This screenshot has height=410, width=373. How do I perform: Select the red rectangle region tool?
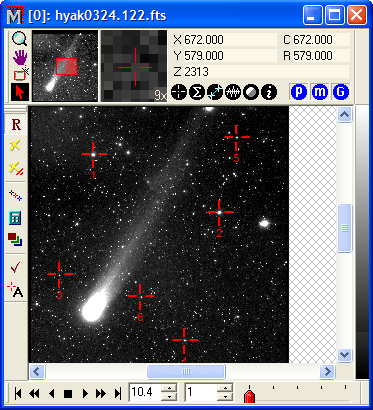[x=20, y=75]
